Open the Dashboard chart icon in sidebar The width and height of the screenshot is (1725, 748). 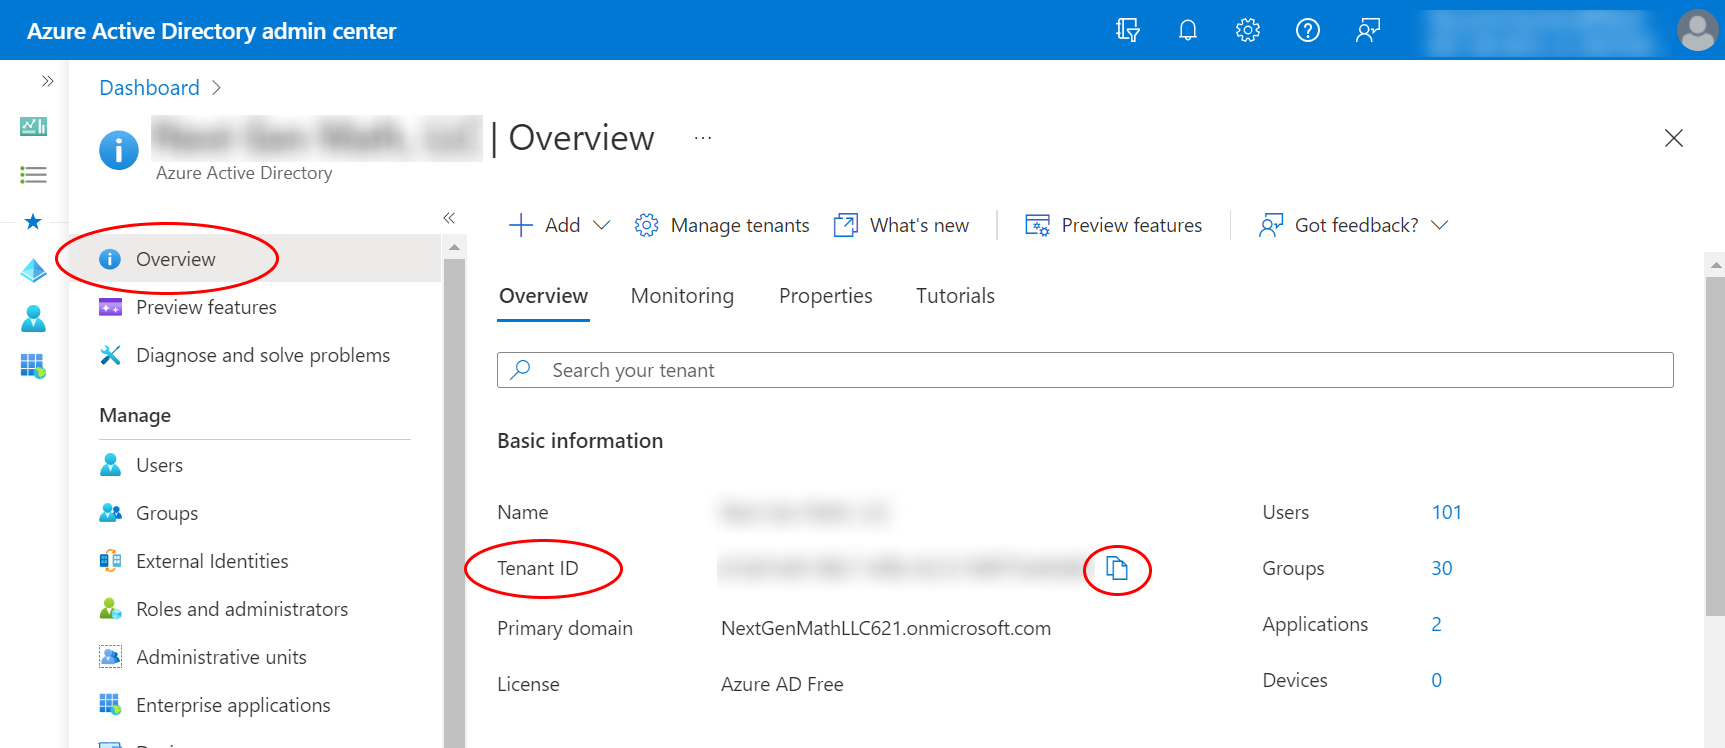[x=33, y=127]
